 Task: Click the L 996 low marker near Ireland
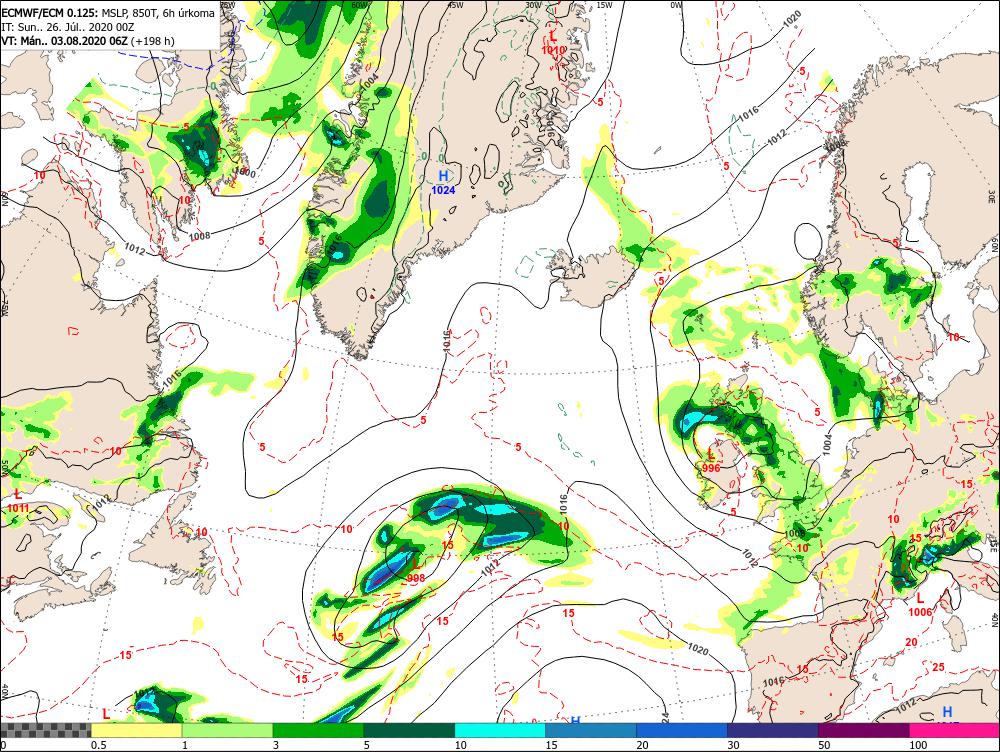coord(710,460)
